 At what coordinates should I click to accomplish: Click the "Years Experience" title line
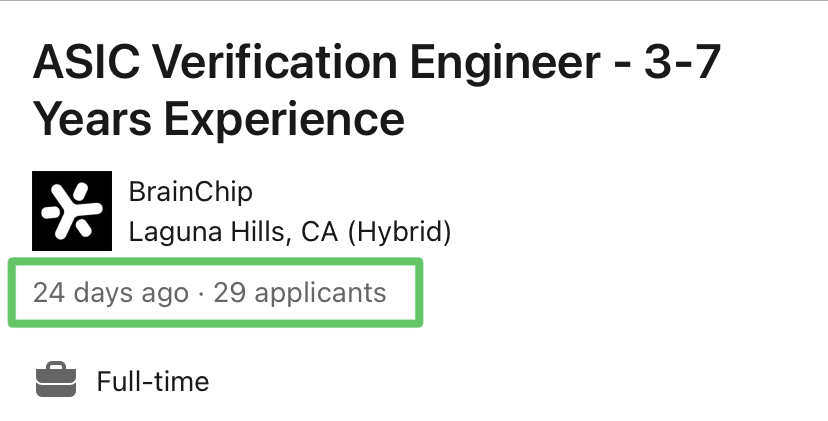point(218,120)
